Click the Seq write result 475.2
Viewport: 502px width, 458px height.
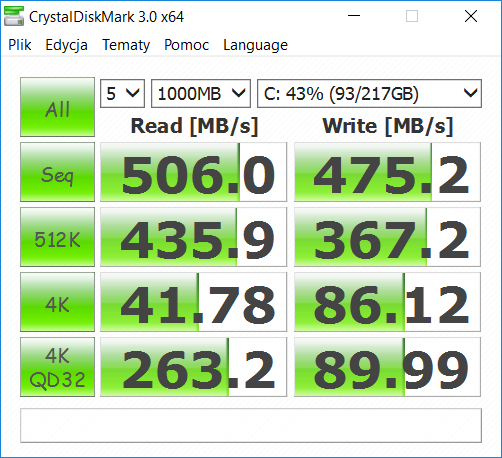pos(387,172)
